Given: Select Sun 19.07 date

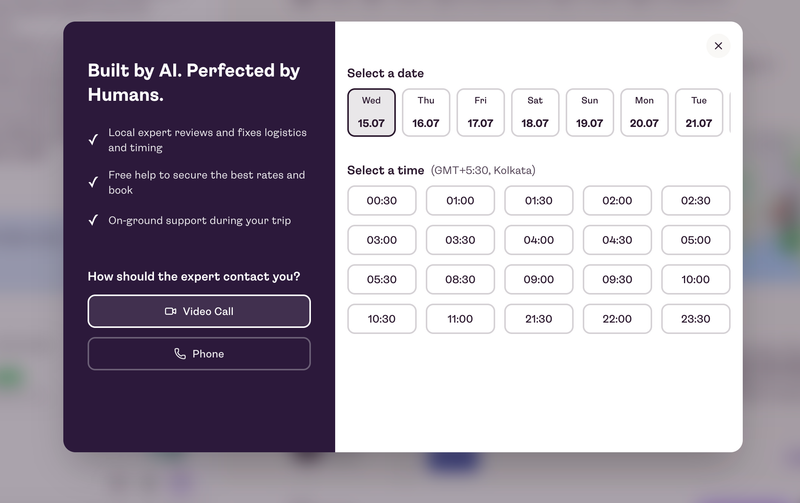Looking at the screenshot, I should (590, 113).
